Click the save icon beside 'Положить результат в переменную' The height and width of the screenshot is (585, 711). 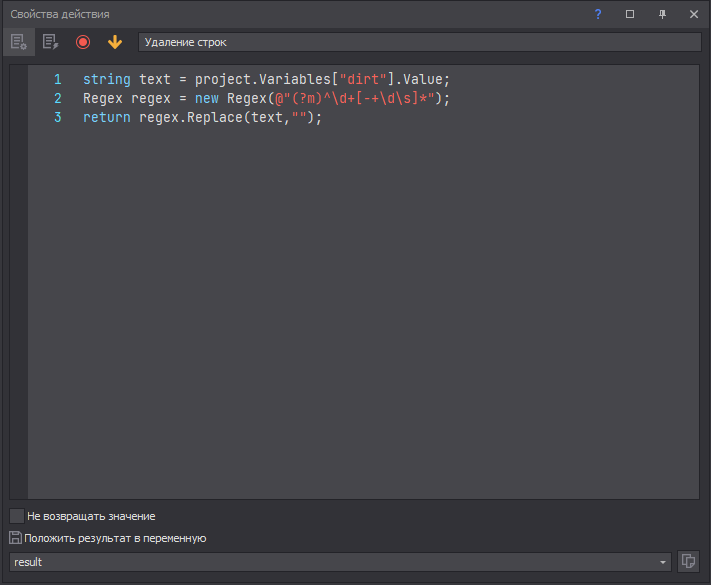tap(15, 538)
